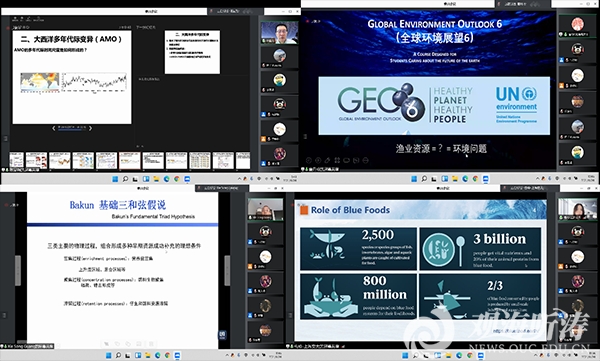Launch Chrome from top-left screen taskbar
Screen dimensions: 600x361
[x=177, y=179]
